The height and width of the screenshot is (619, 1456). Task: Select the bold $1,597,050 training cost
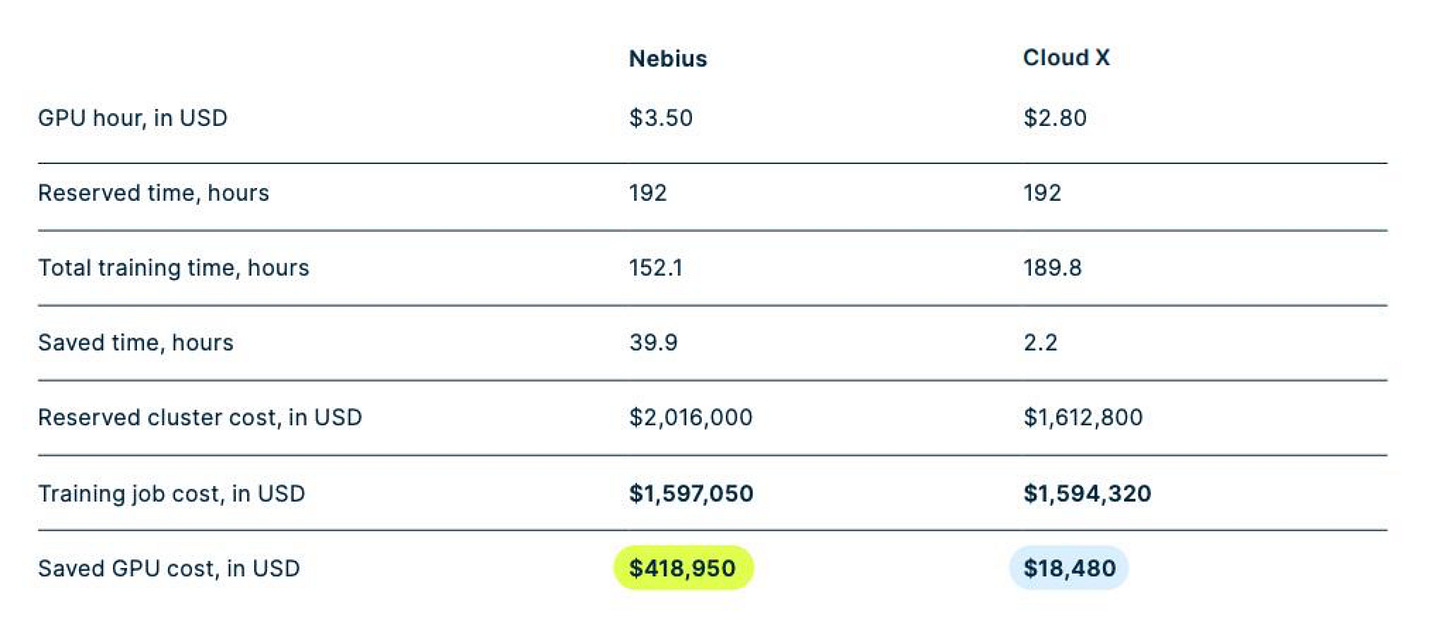click(691, 494)
